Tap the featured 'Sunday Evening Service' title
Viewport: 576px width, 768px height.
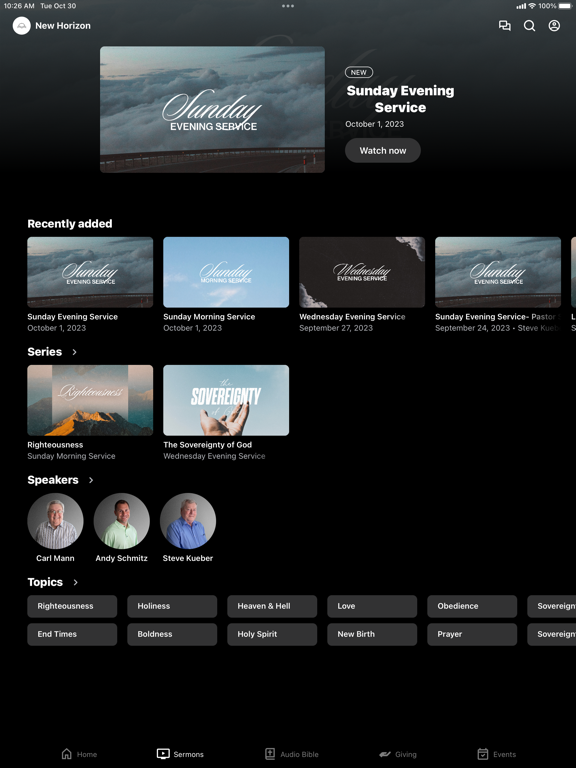click(400, 99)
